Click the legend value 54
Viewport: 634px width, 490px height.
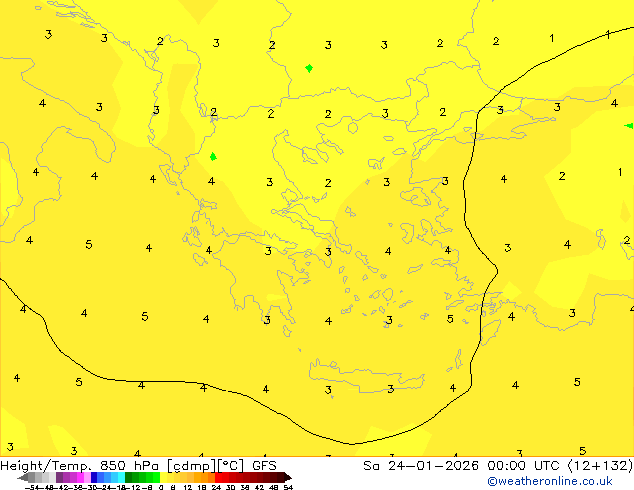click(288, 487)
